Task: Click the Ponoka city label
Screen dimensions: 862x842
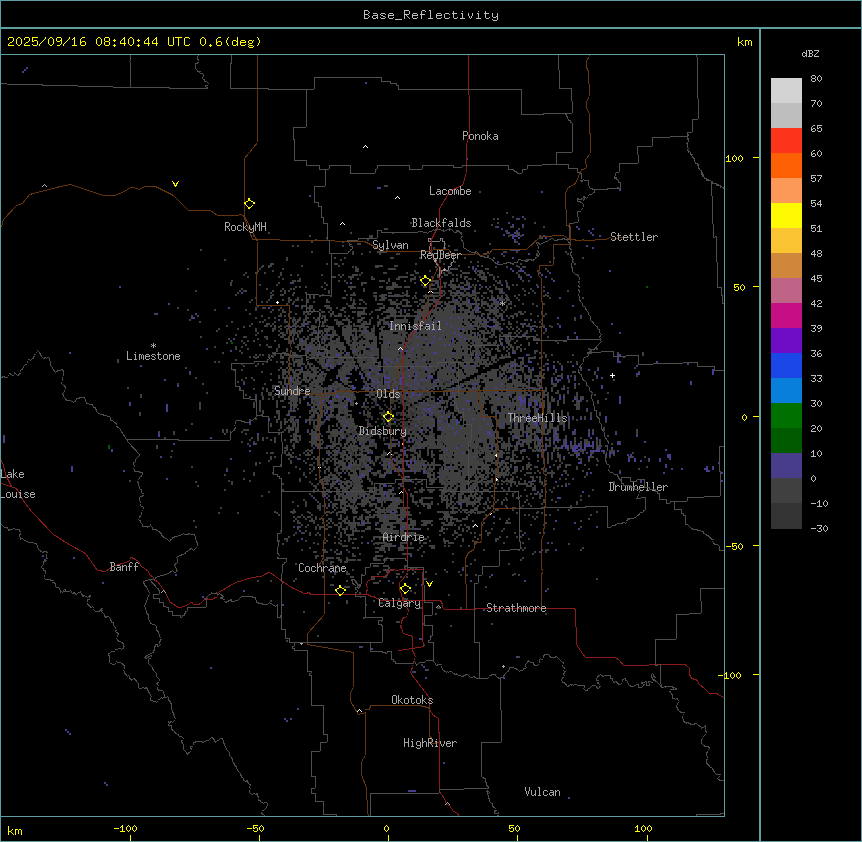Action: tap(480, 136)
